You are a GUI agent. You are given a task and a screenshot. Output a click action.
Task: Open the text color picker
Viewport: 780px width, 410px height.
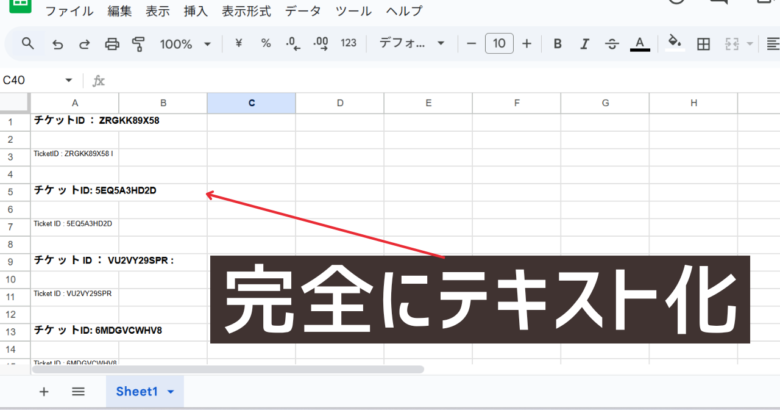point(639,44)
